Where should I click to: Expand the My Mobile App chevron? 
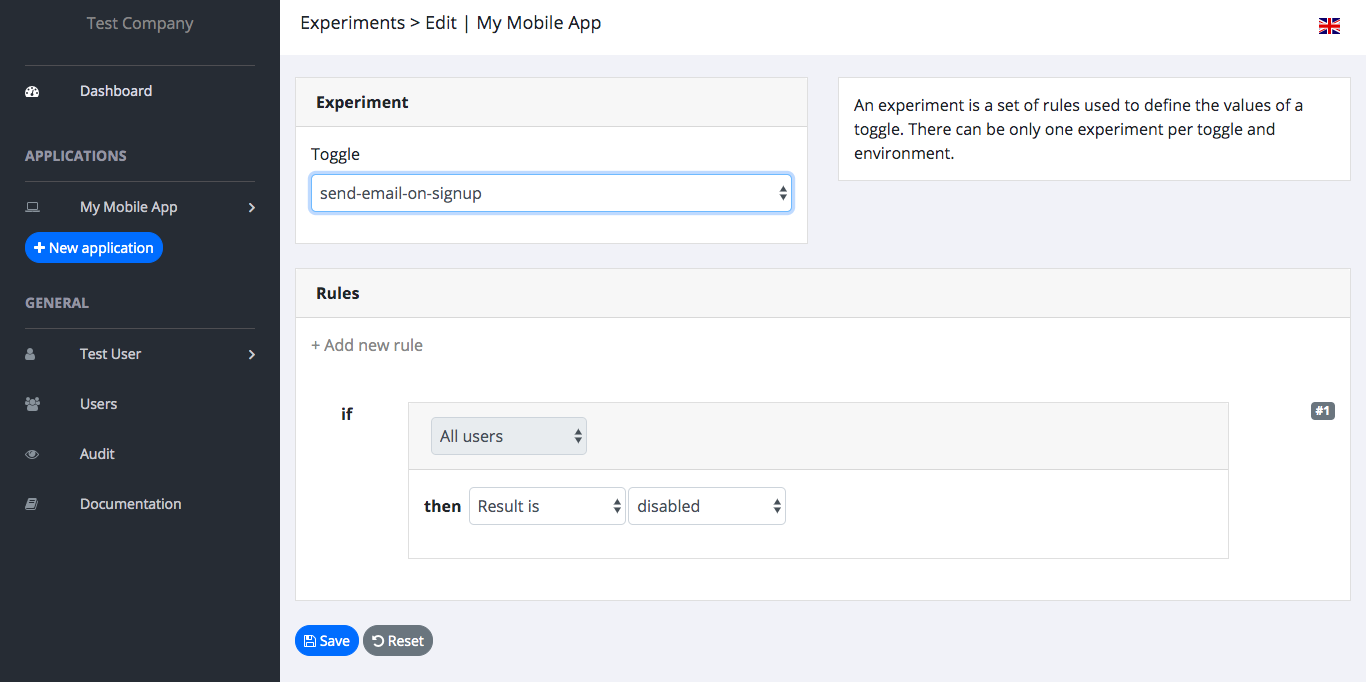(x=252, y=207)
